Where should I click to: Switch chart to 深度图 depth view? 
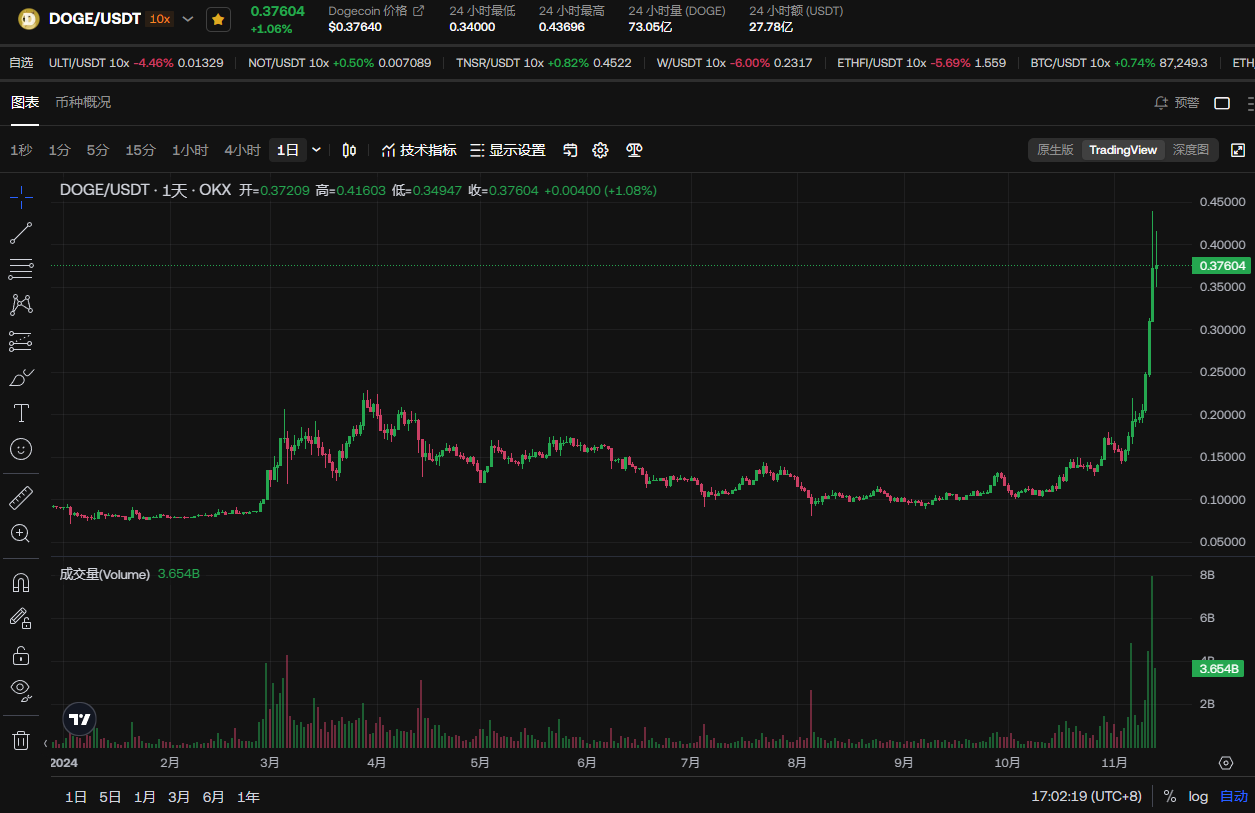(x=1191, y=150)
